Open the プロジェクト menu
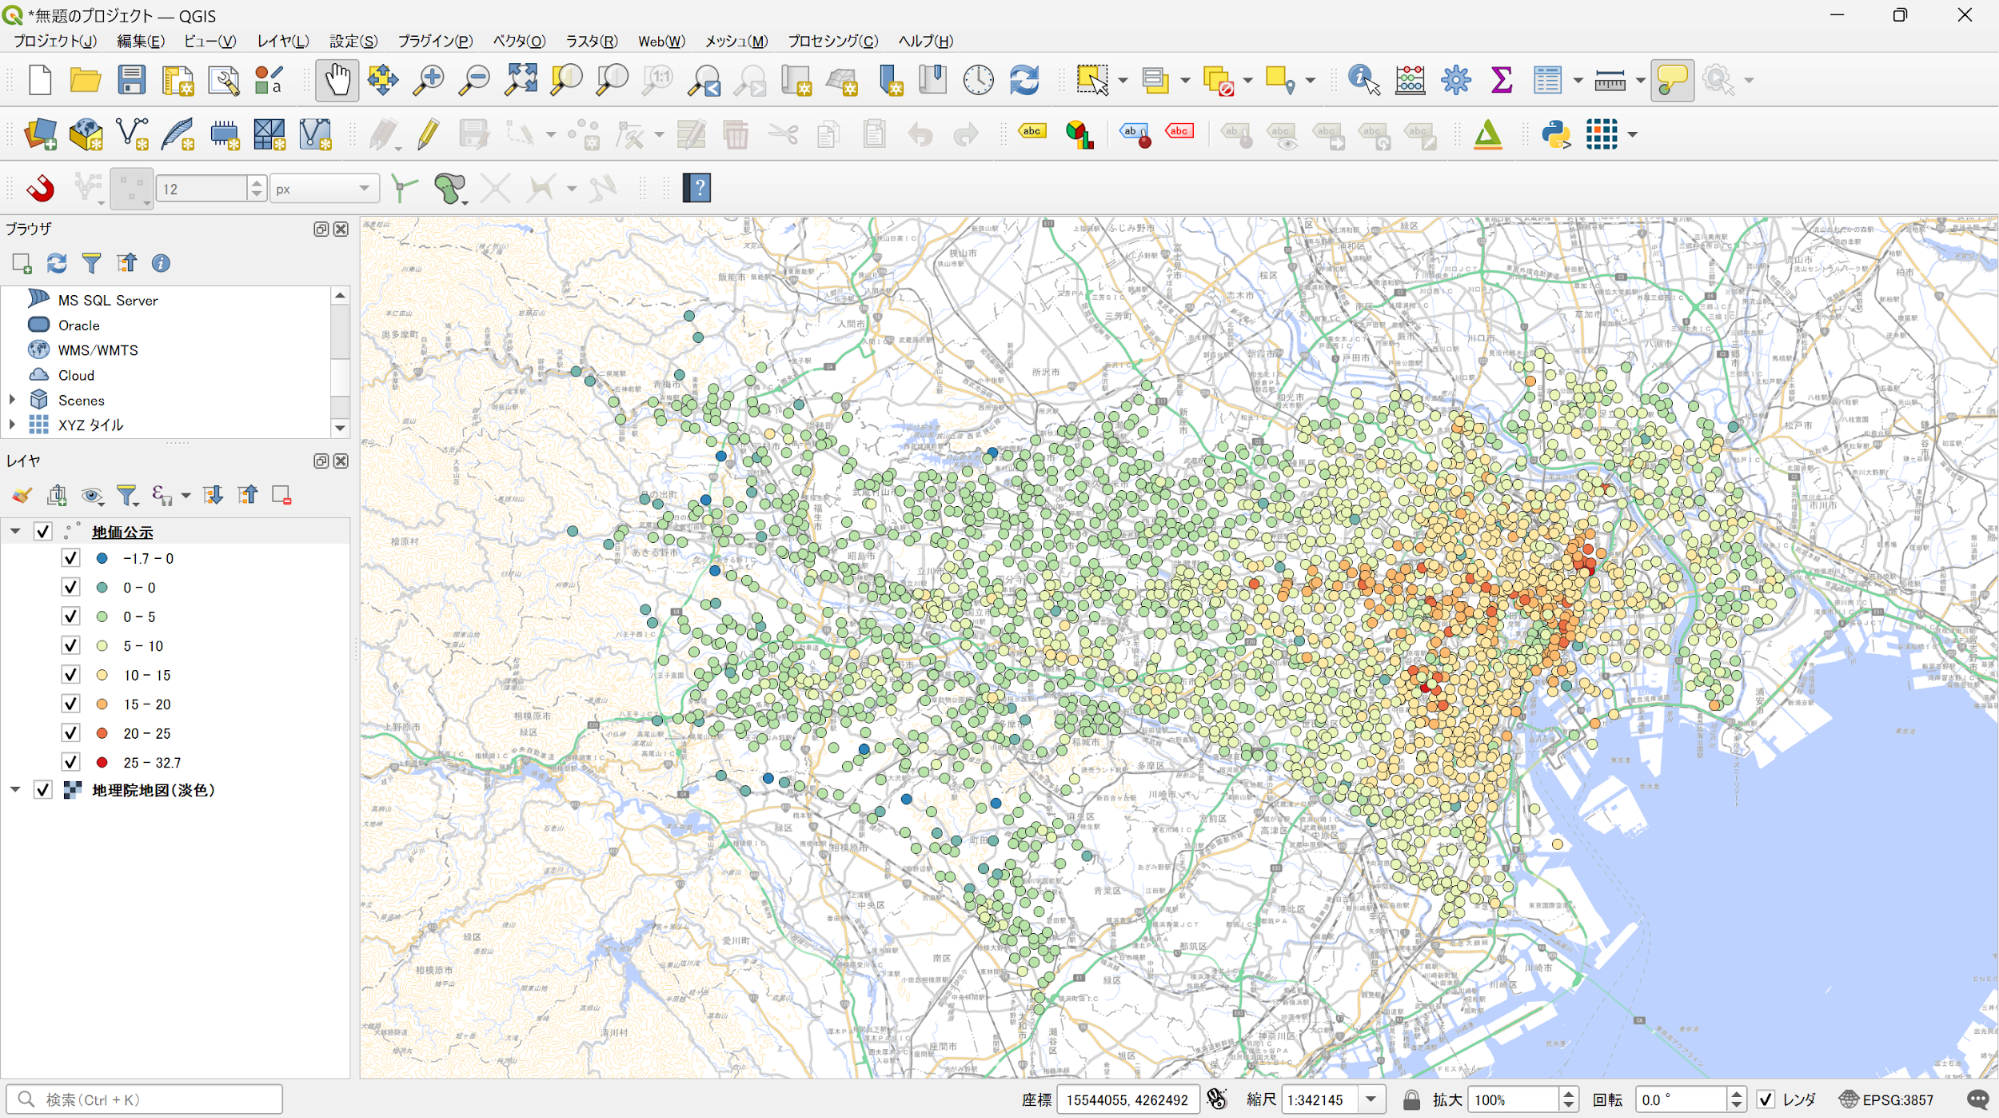This screenshot has width=1999, height=1118. tap(55, 41)
